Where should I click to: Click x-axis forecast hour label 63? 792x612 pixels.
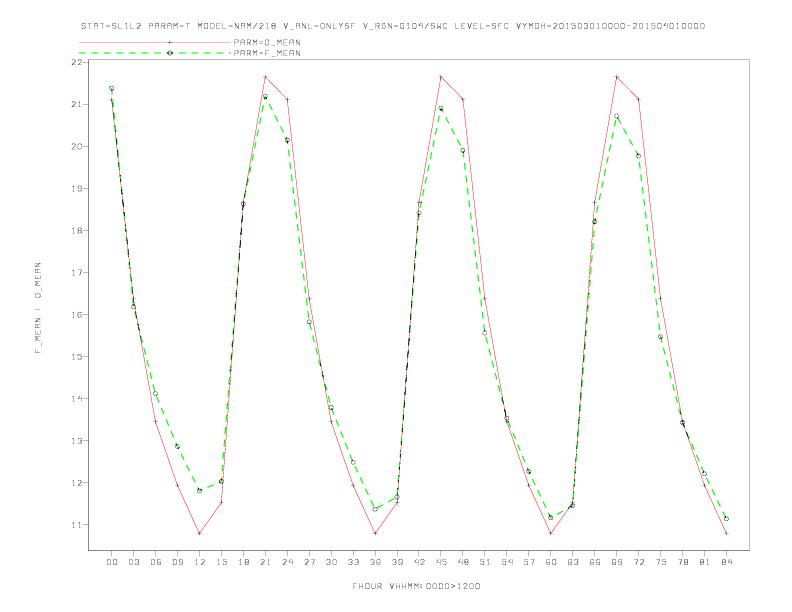pos(573,562)
